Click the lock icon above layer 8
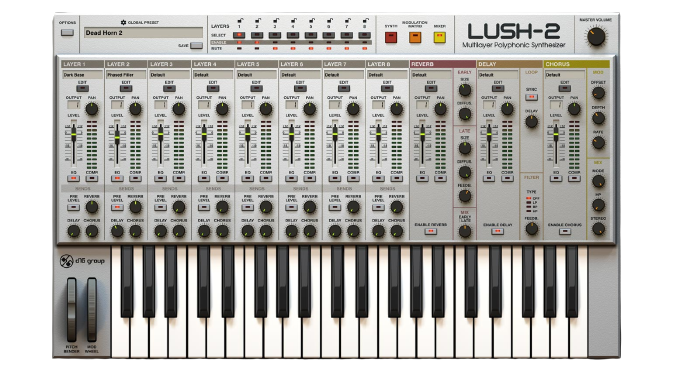The image size is (673, 371). point(365,20)
